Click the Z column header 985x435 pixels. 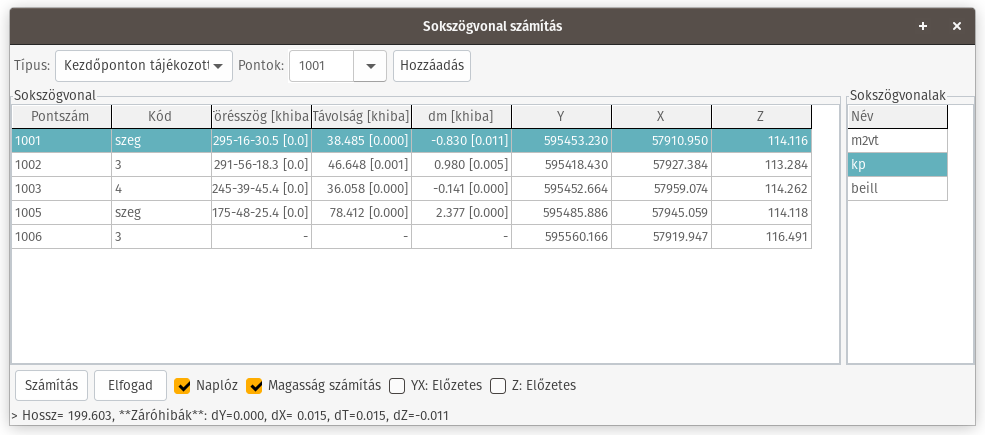click(x=761, y=117)
